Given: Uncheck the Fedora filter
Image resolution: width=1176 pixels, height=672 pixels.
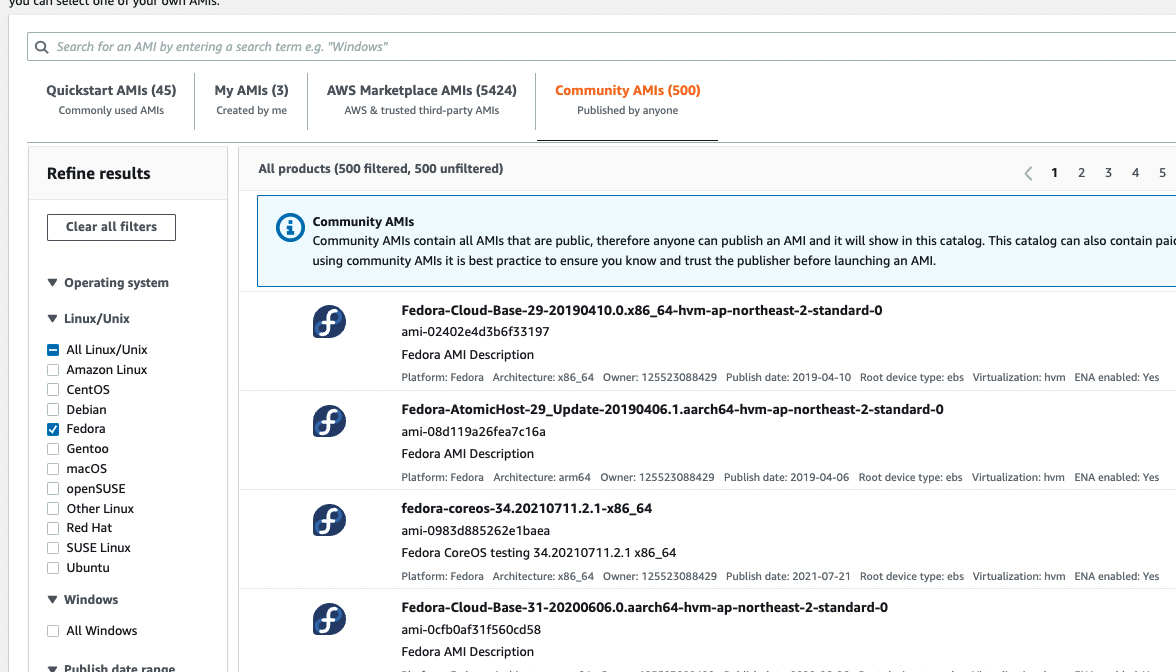Looking at the screenshot, I should pos(52,430).
